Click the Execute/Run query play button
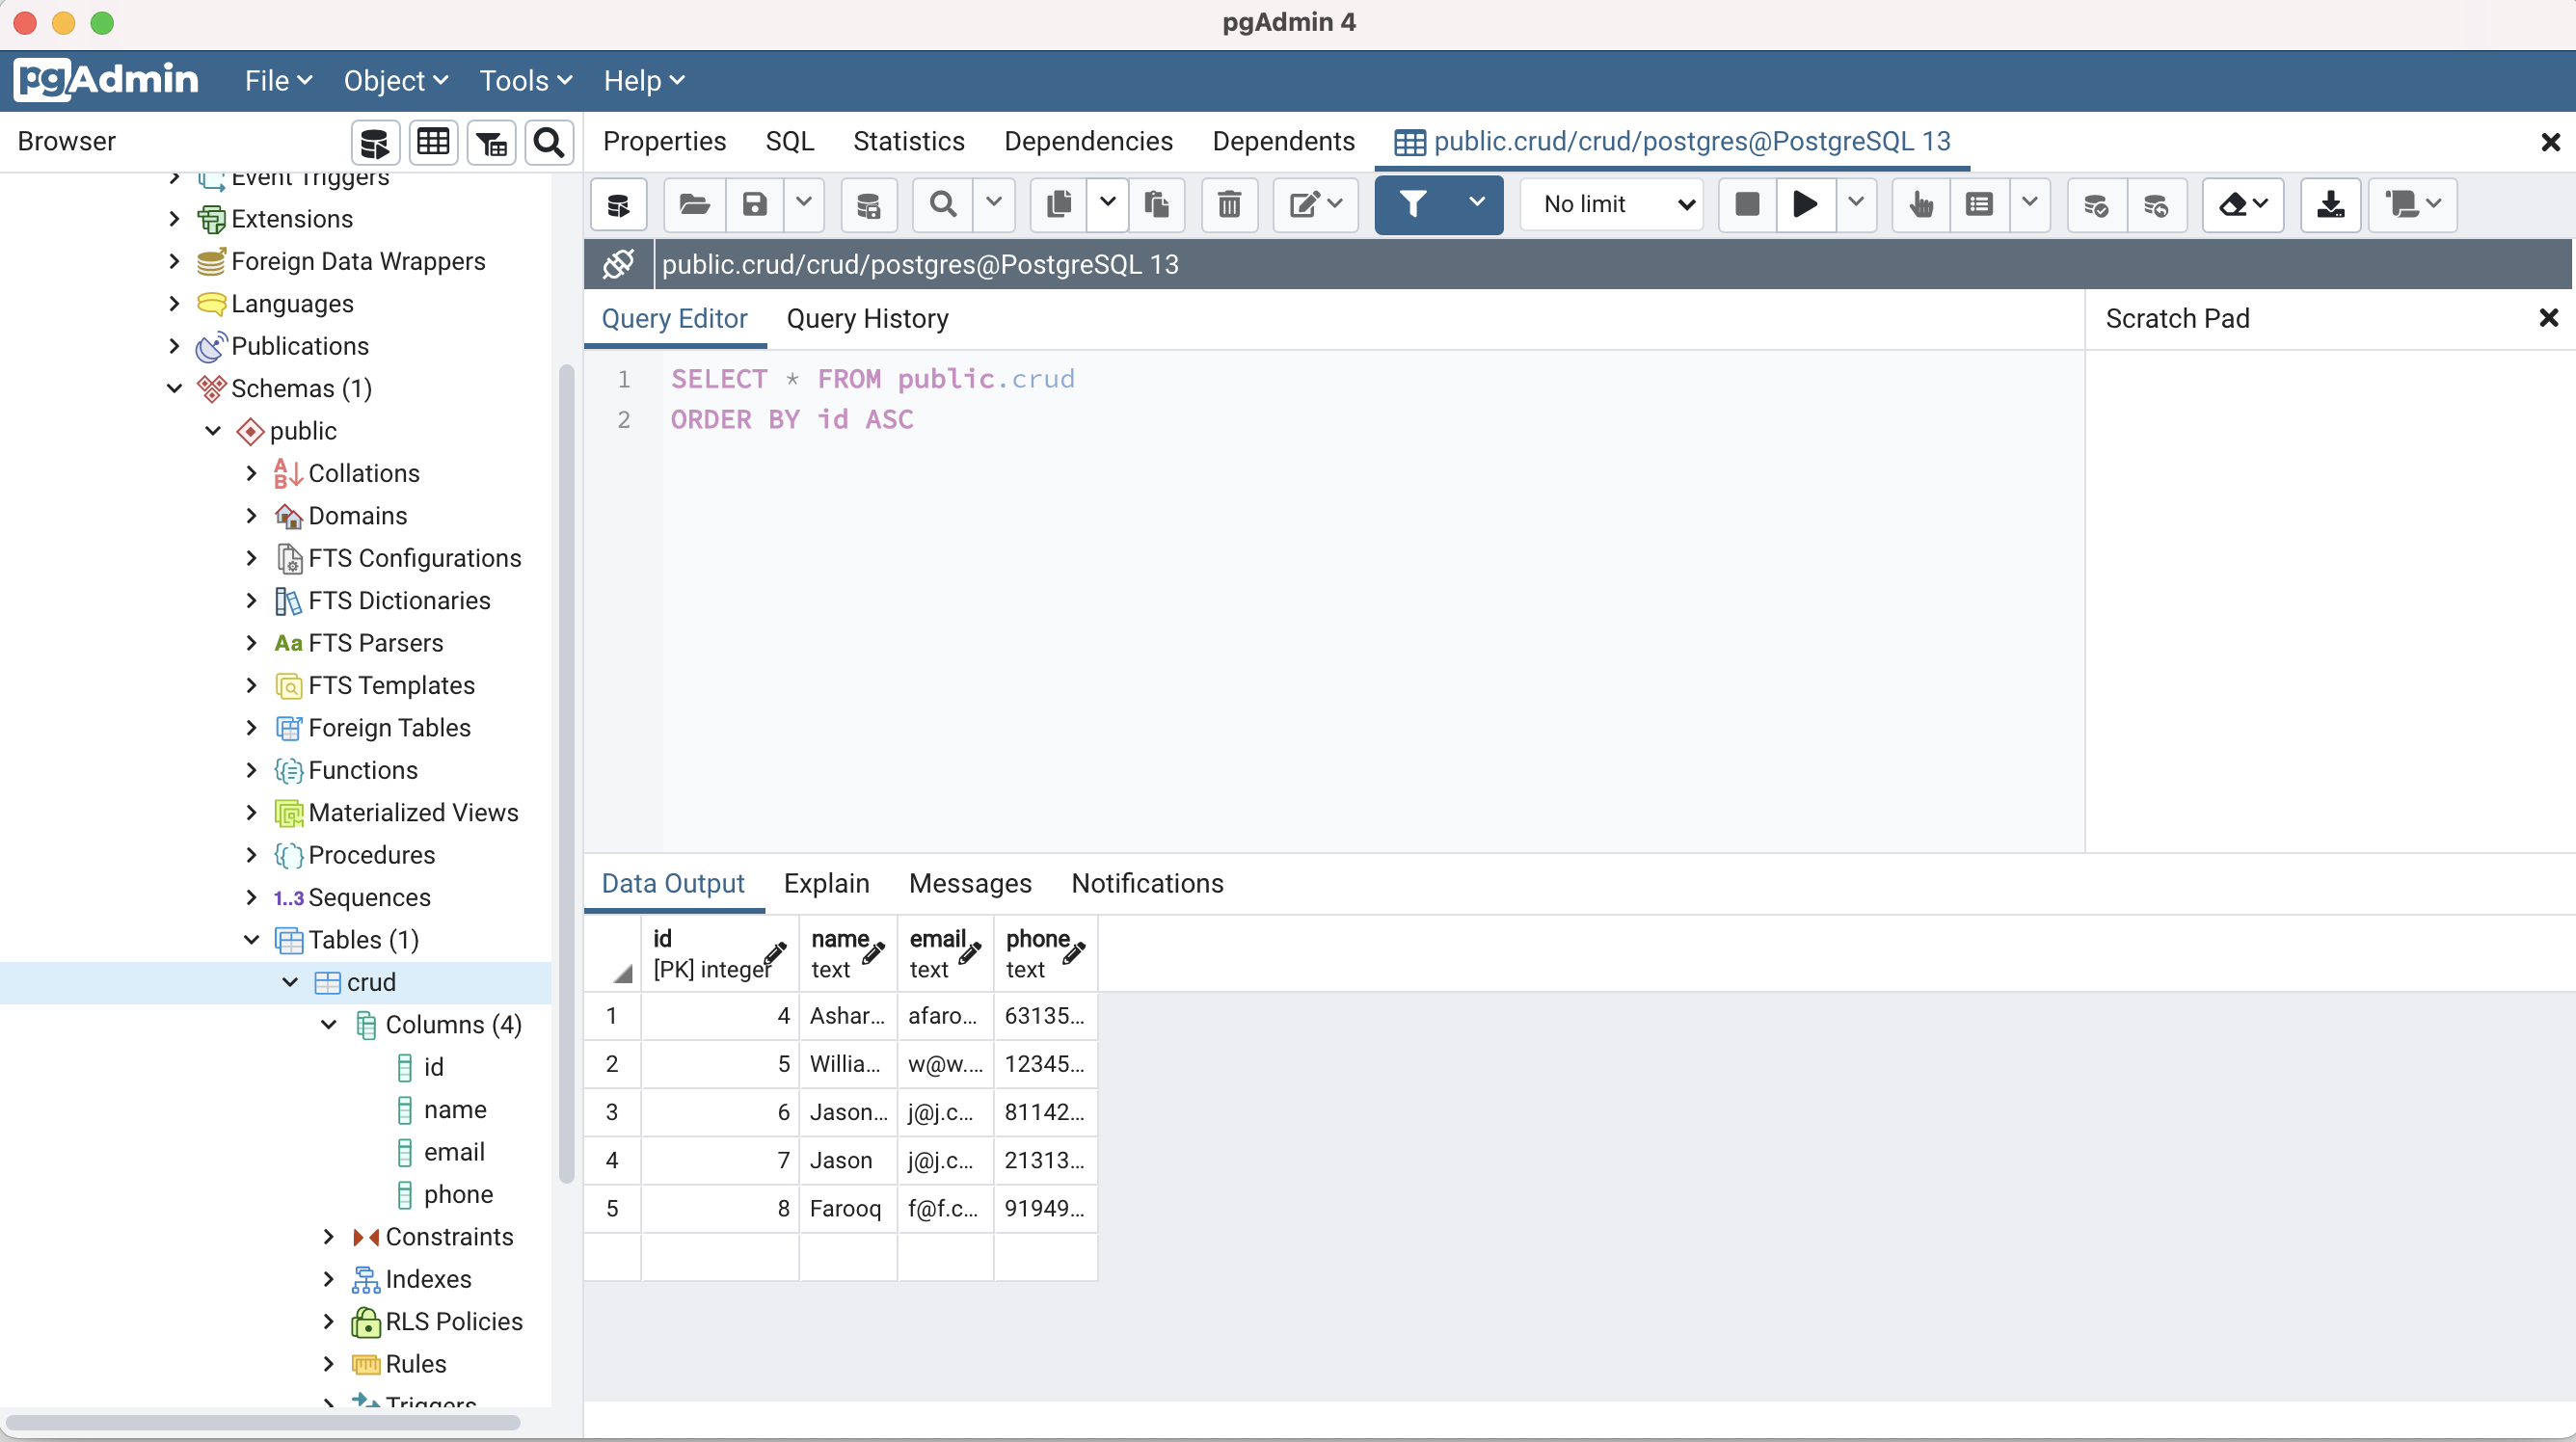The image size is (2576, 1442). (x=1804, y=205)
